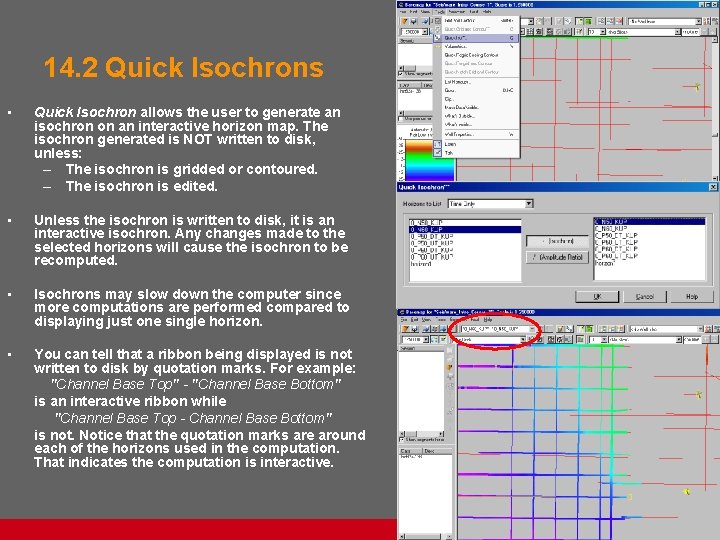
Task: Select the highlighted horizon in right list
Action: click(649, 222)
